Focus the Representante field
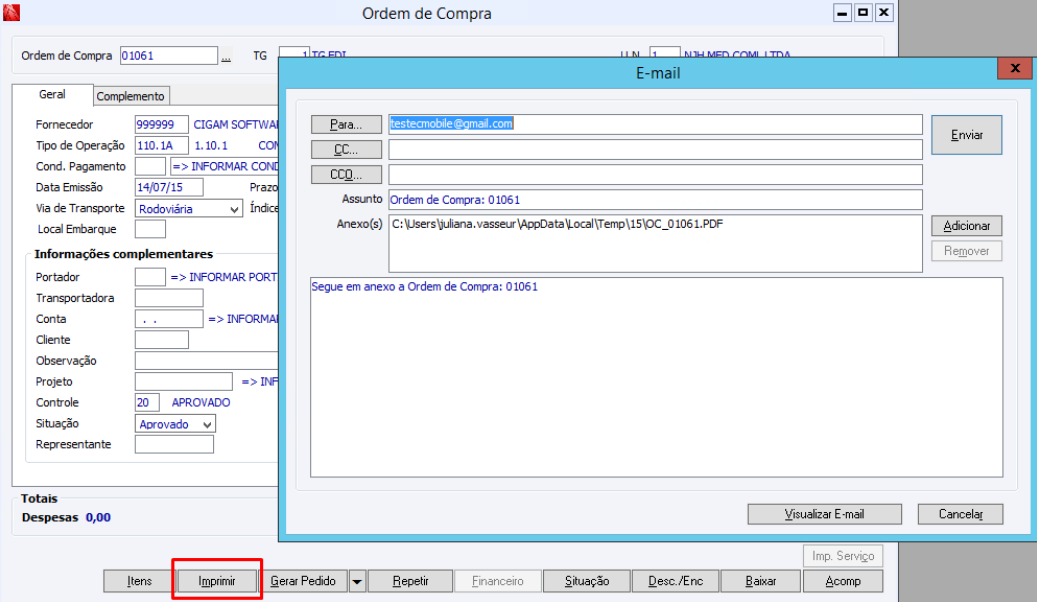 174,445
